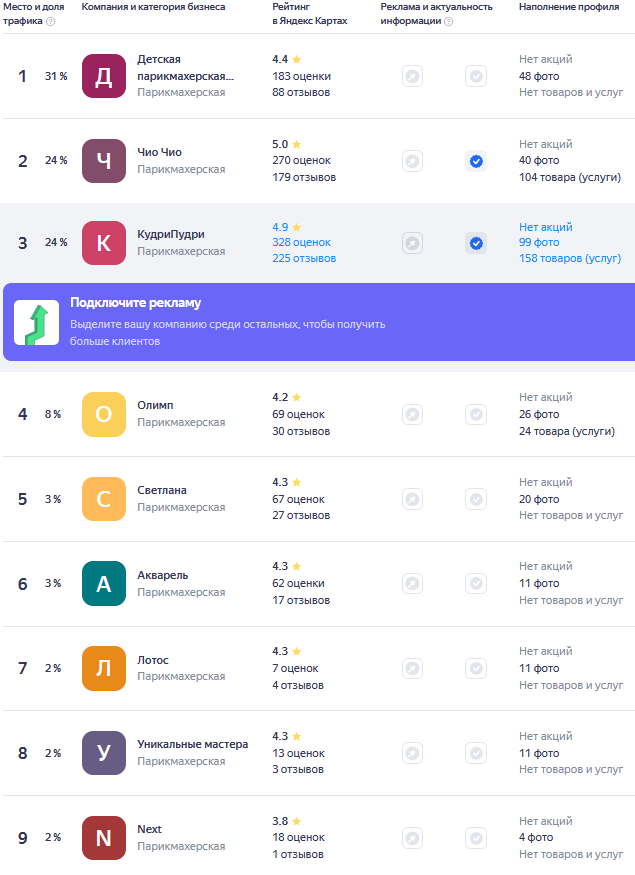Image resolution: width=635 pixels, height=875 pixels.
Task: Click the help icon beside 'информации' header
Action: tap(448, 21)
